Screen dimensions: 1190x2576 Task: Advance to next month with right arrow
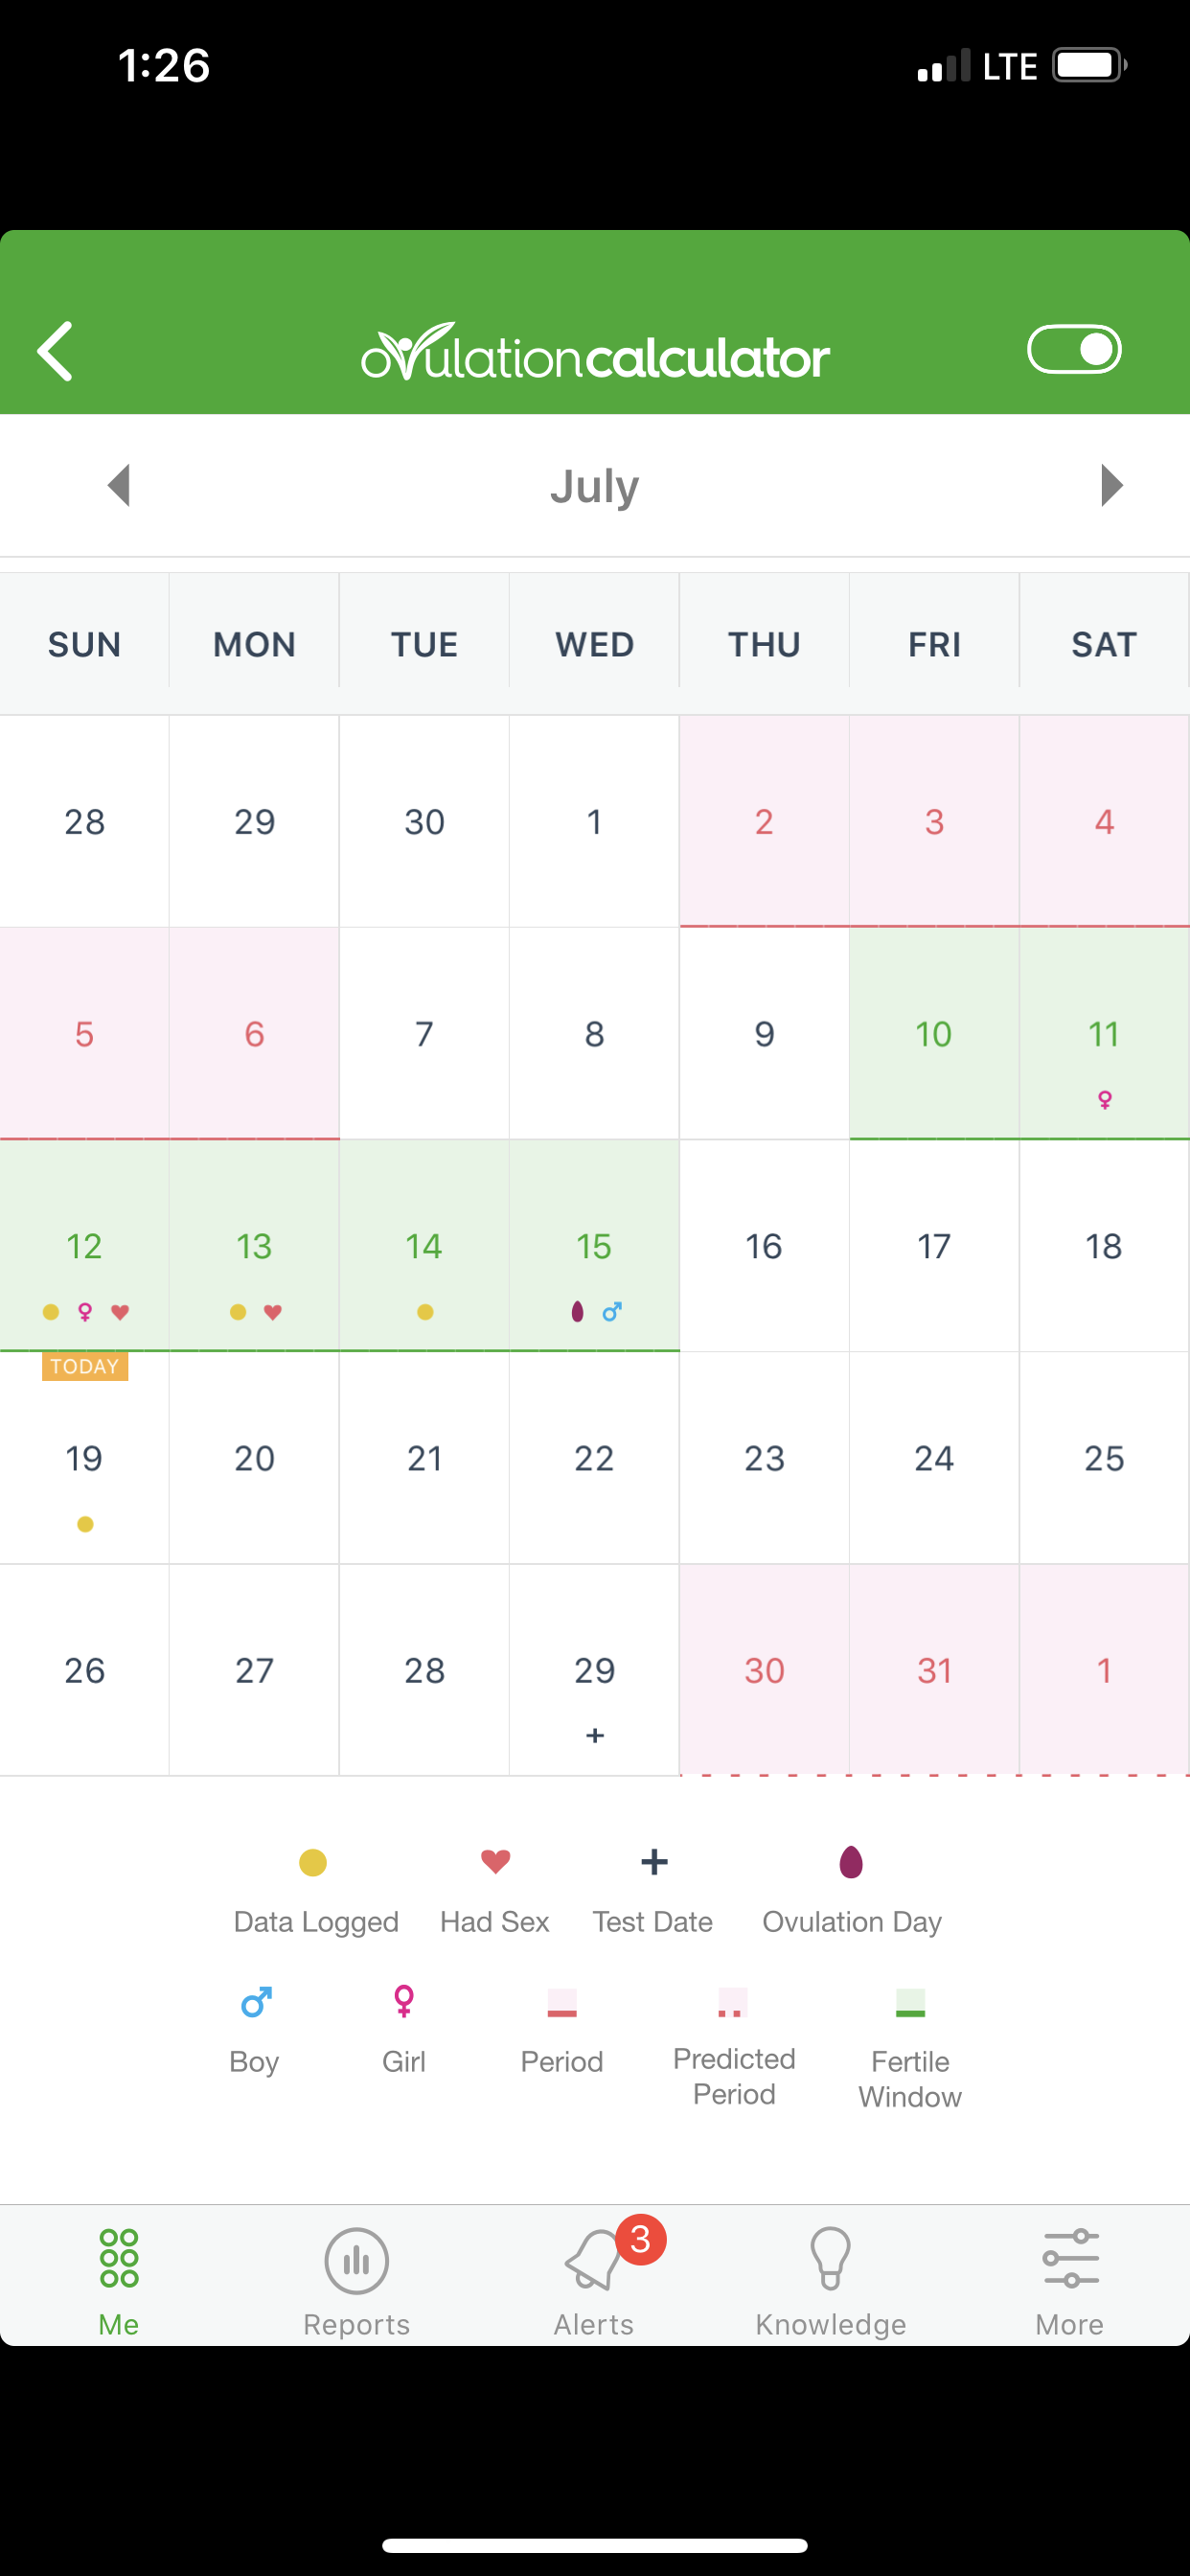coord(1111,485)
